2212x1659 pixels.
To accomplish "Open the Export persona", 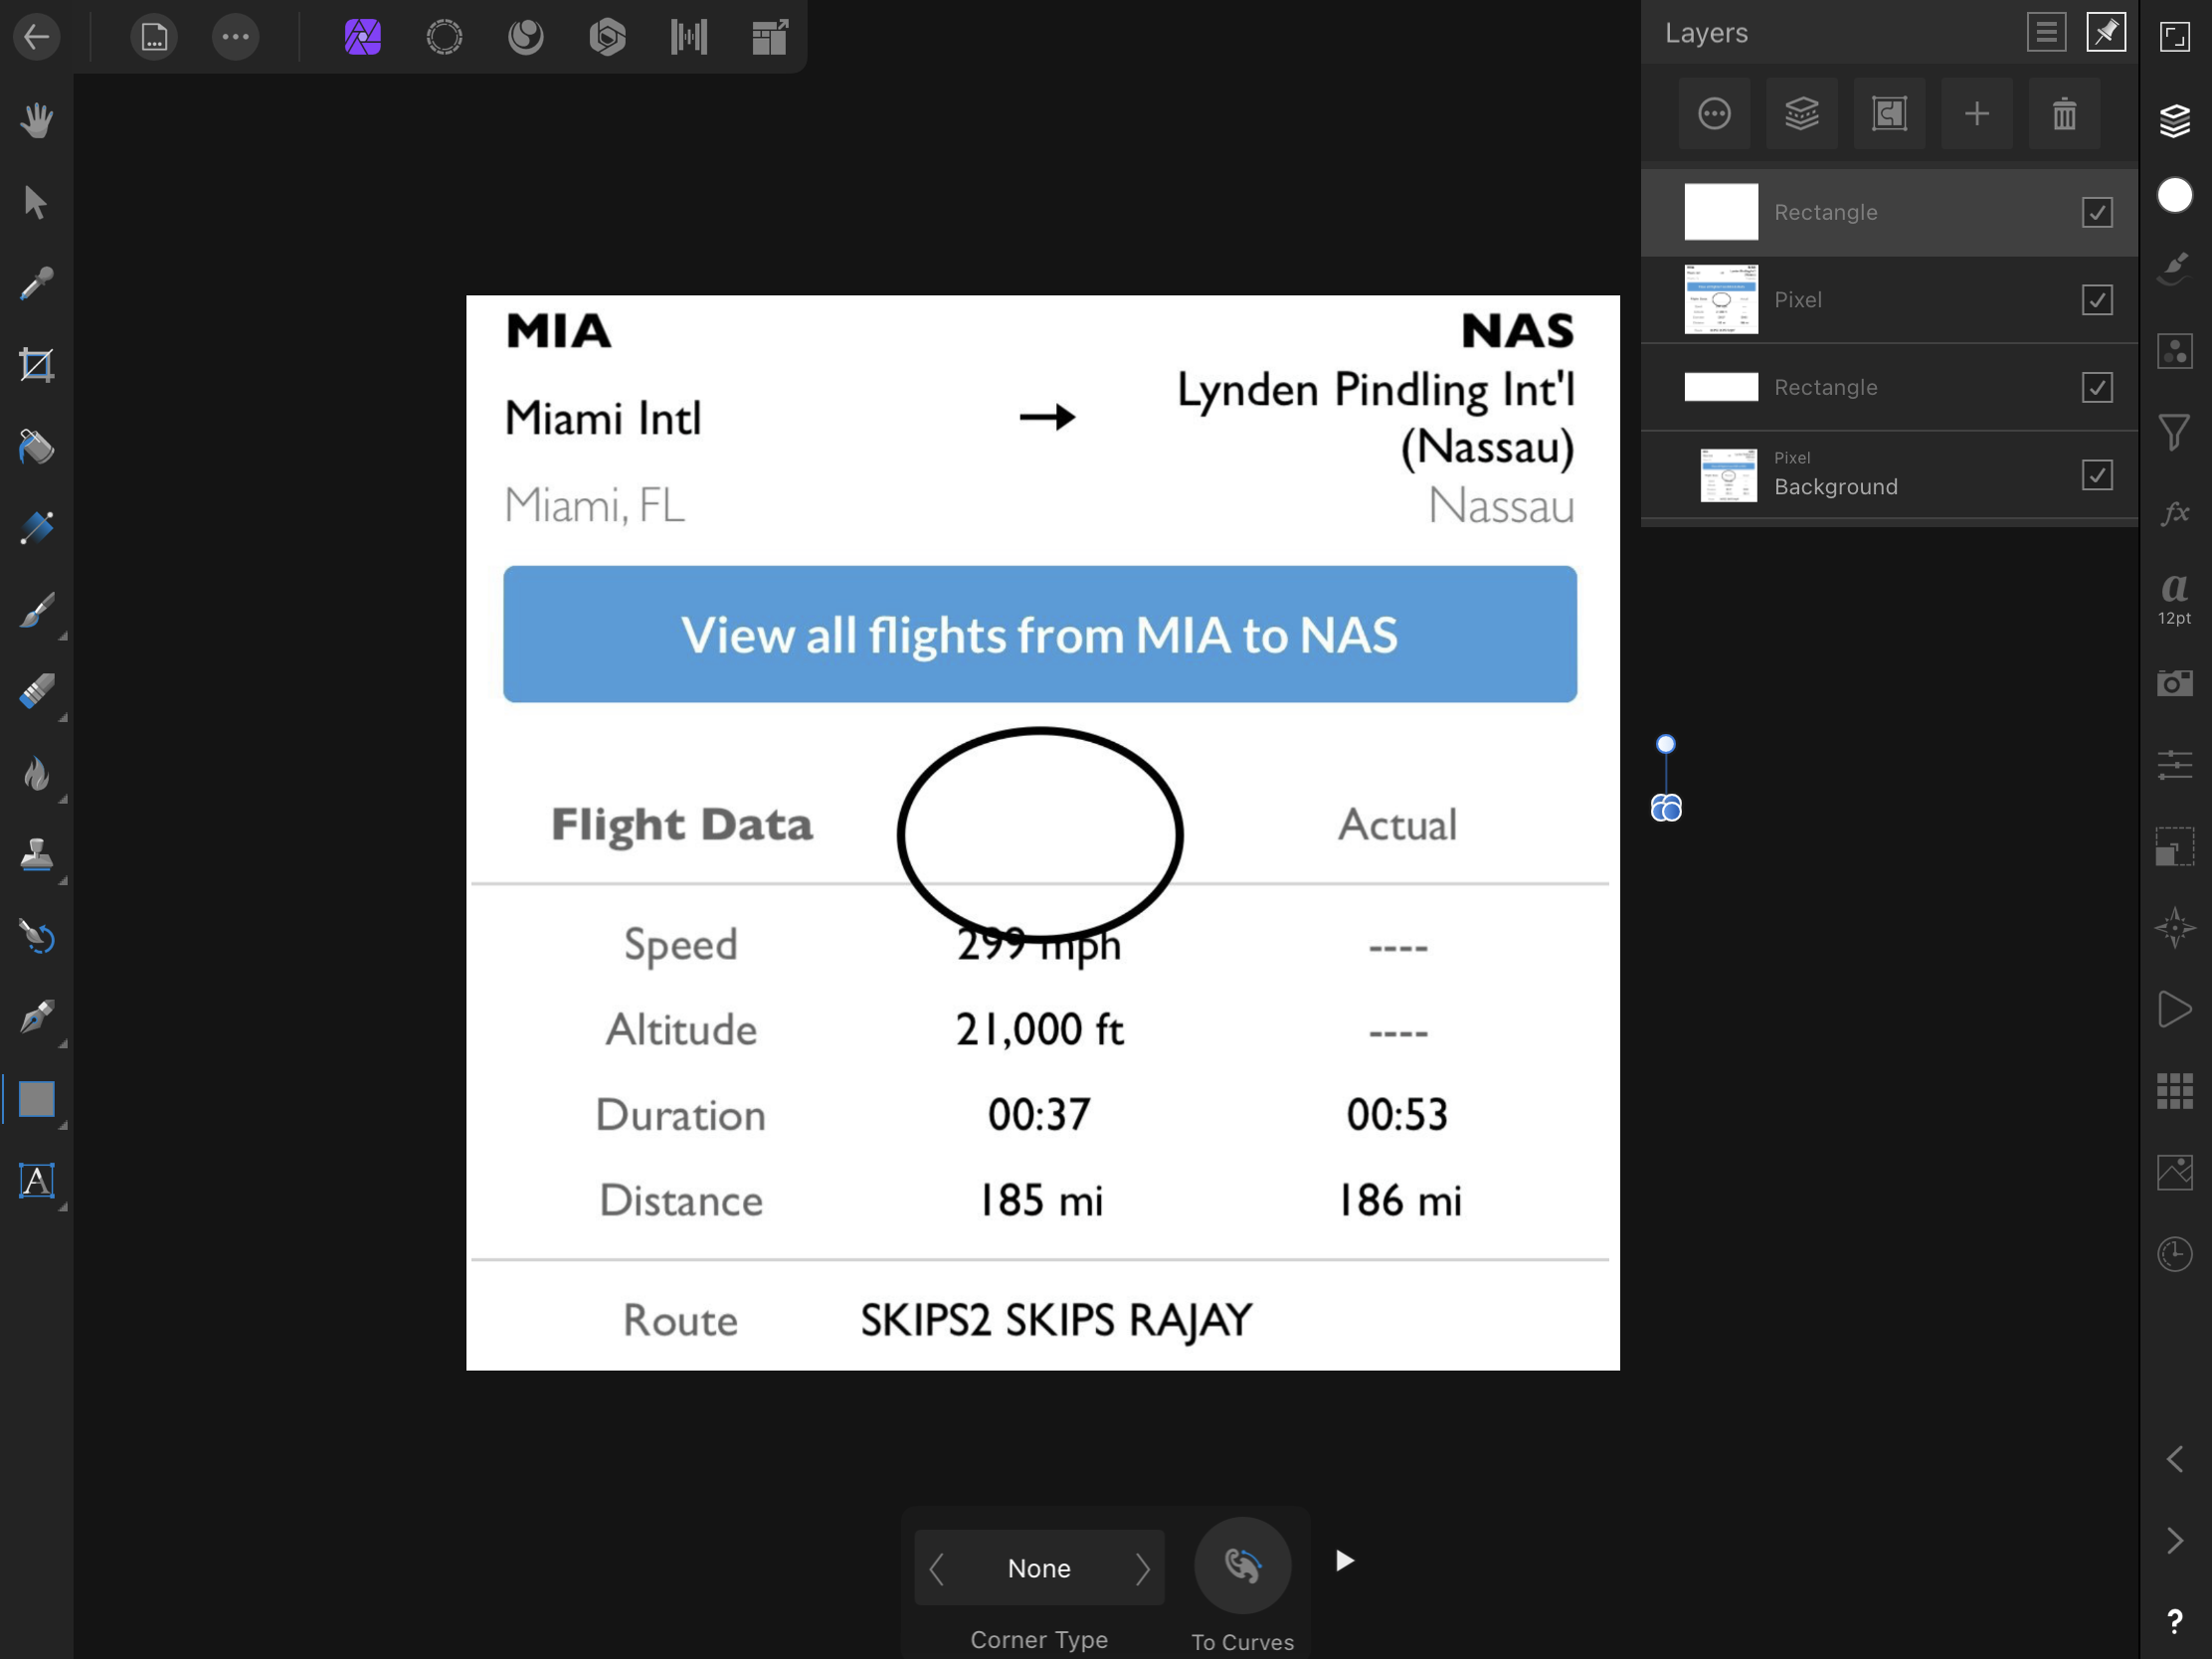I will [770, 37].
